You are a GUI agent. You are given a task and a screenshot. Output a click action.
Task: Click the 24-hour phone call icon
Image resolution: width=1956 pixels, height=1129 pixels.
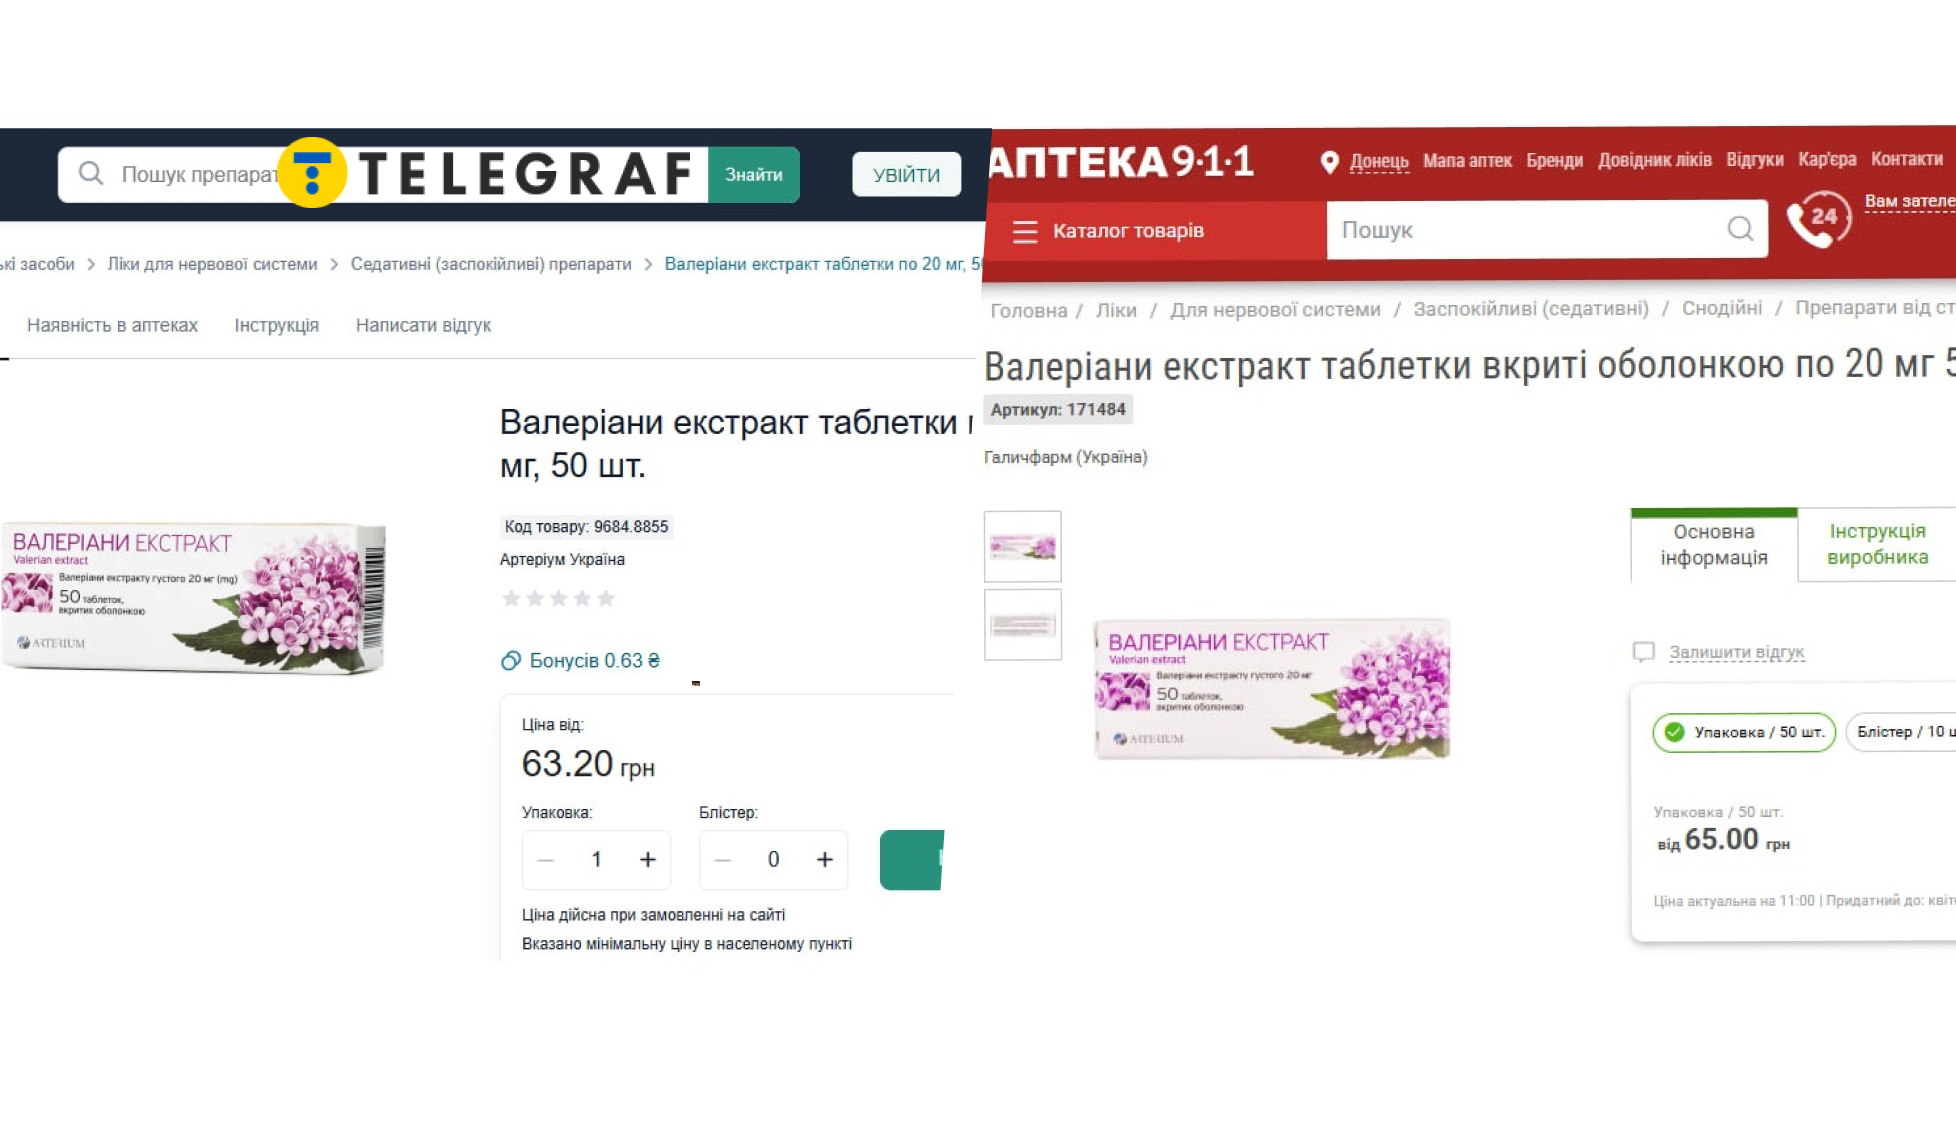point(1819,217)
